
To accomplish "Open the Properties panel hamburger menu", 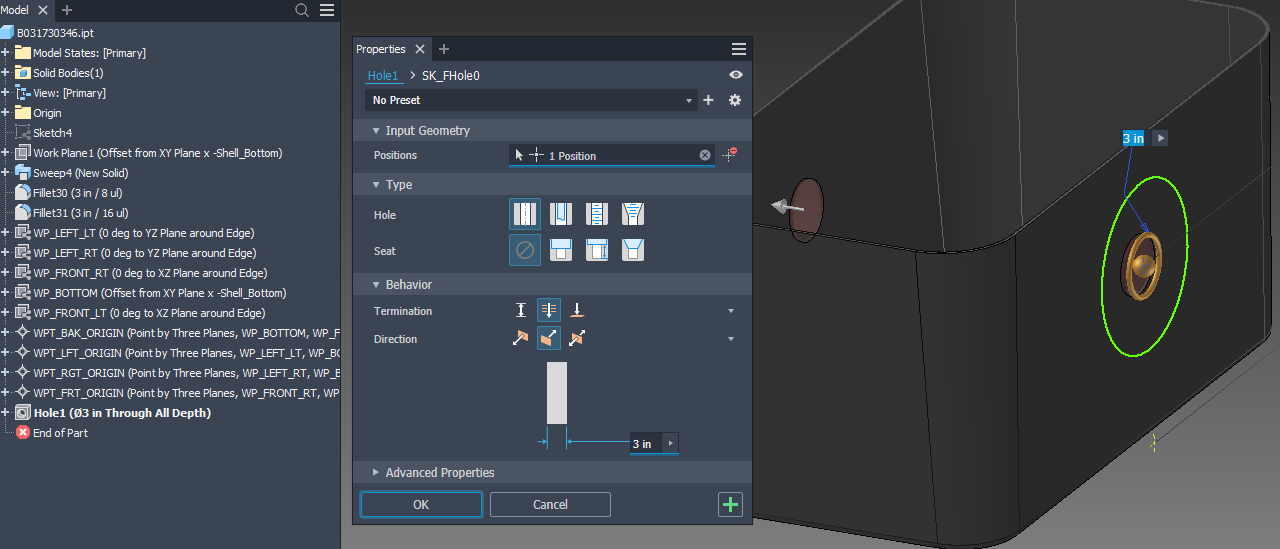I will [739, 49].
